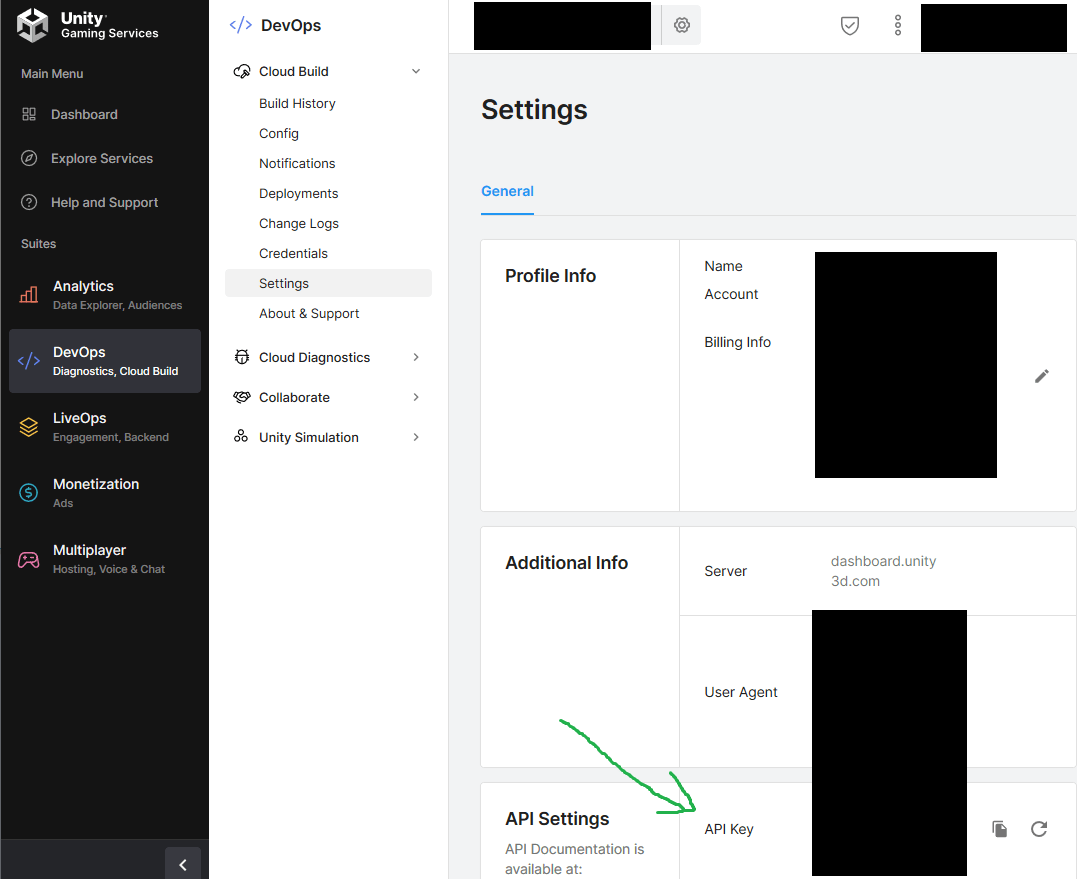Open the settings gear in top bar

[x=680, y=24]
